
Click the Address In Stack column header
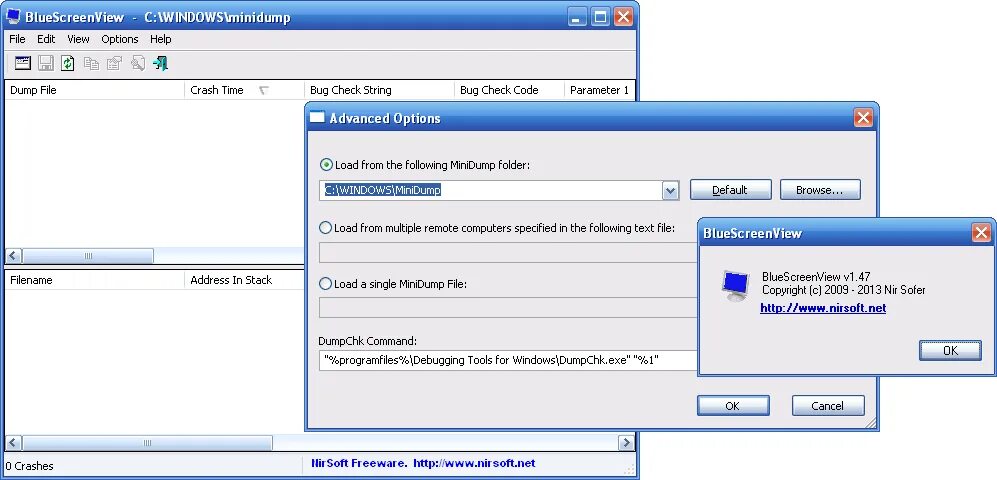point(245,280)
